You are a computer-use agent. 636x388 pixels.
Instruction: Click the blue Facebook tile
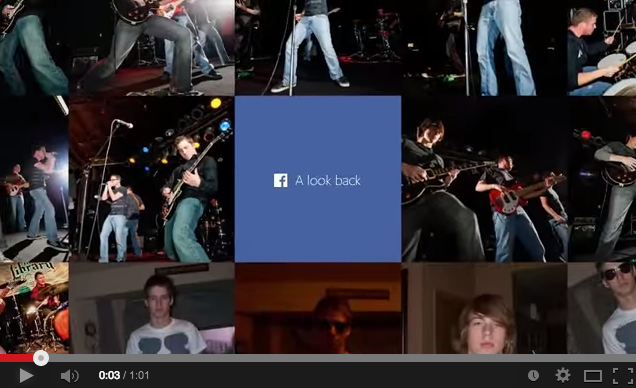pos(318,179)
